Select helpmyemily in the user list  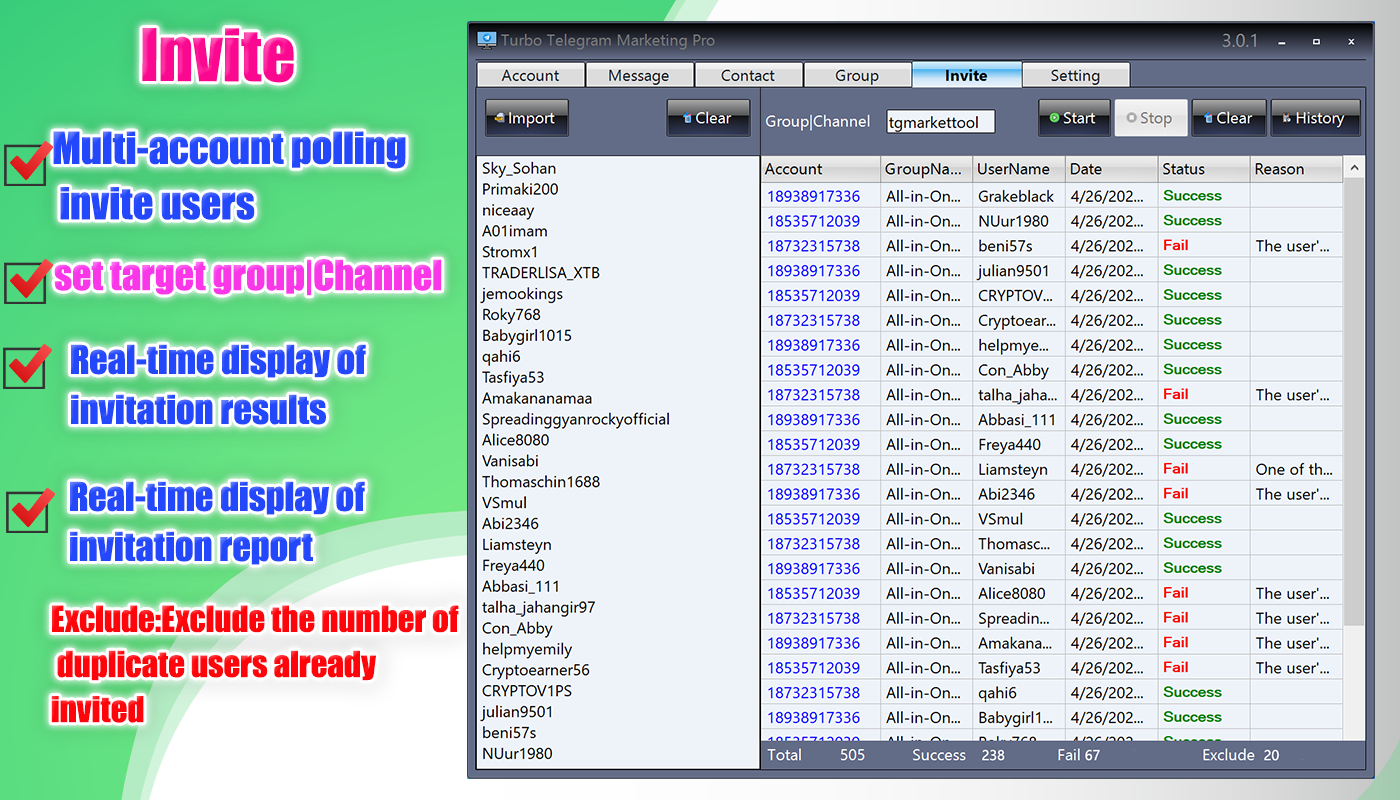(527, 649)
